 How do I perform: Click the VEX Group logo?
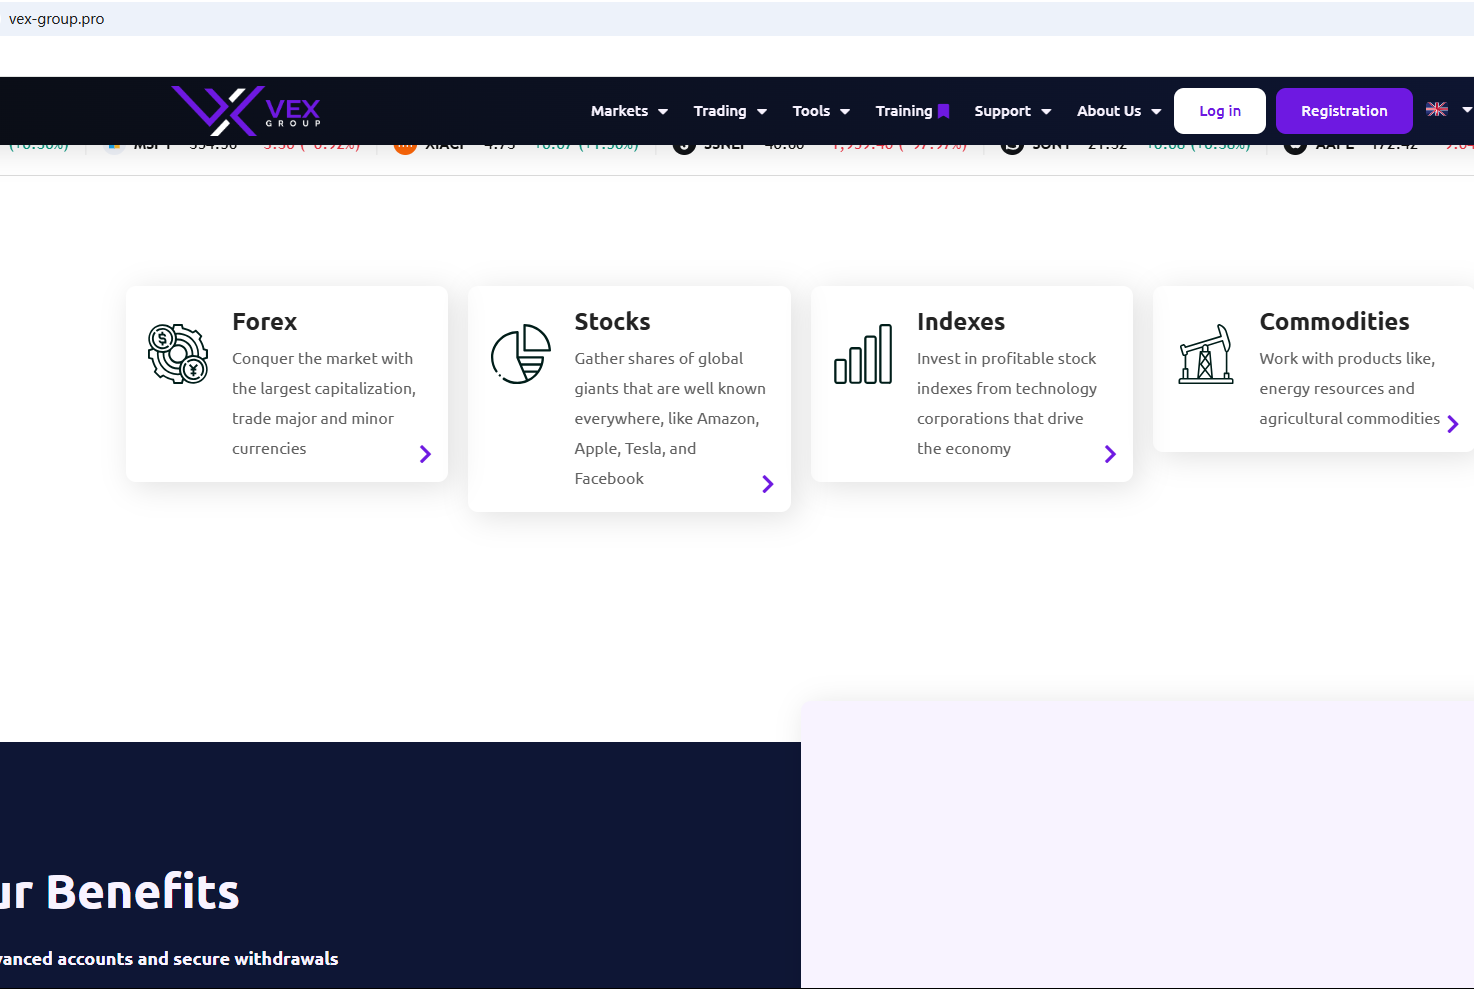[246, 110]
